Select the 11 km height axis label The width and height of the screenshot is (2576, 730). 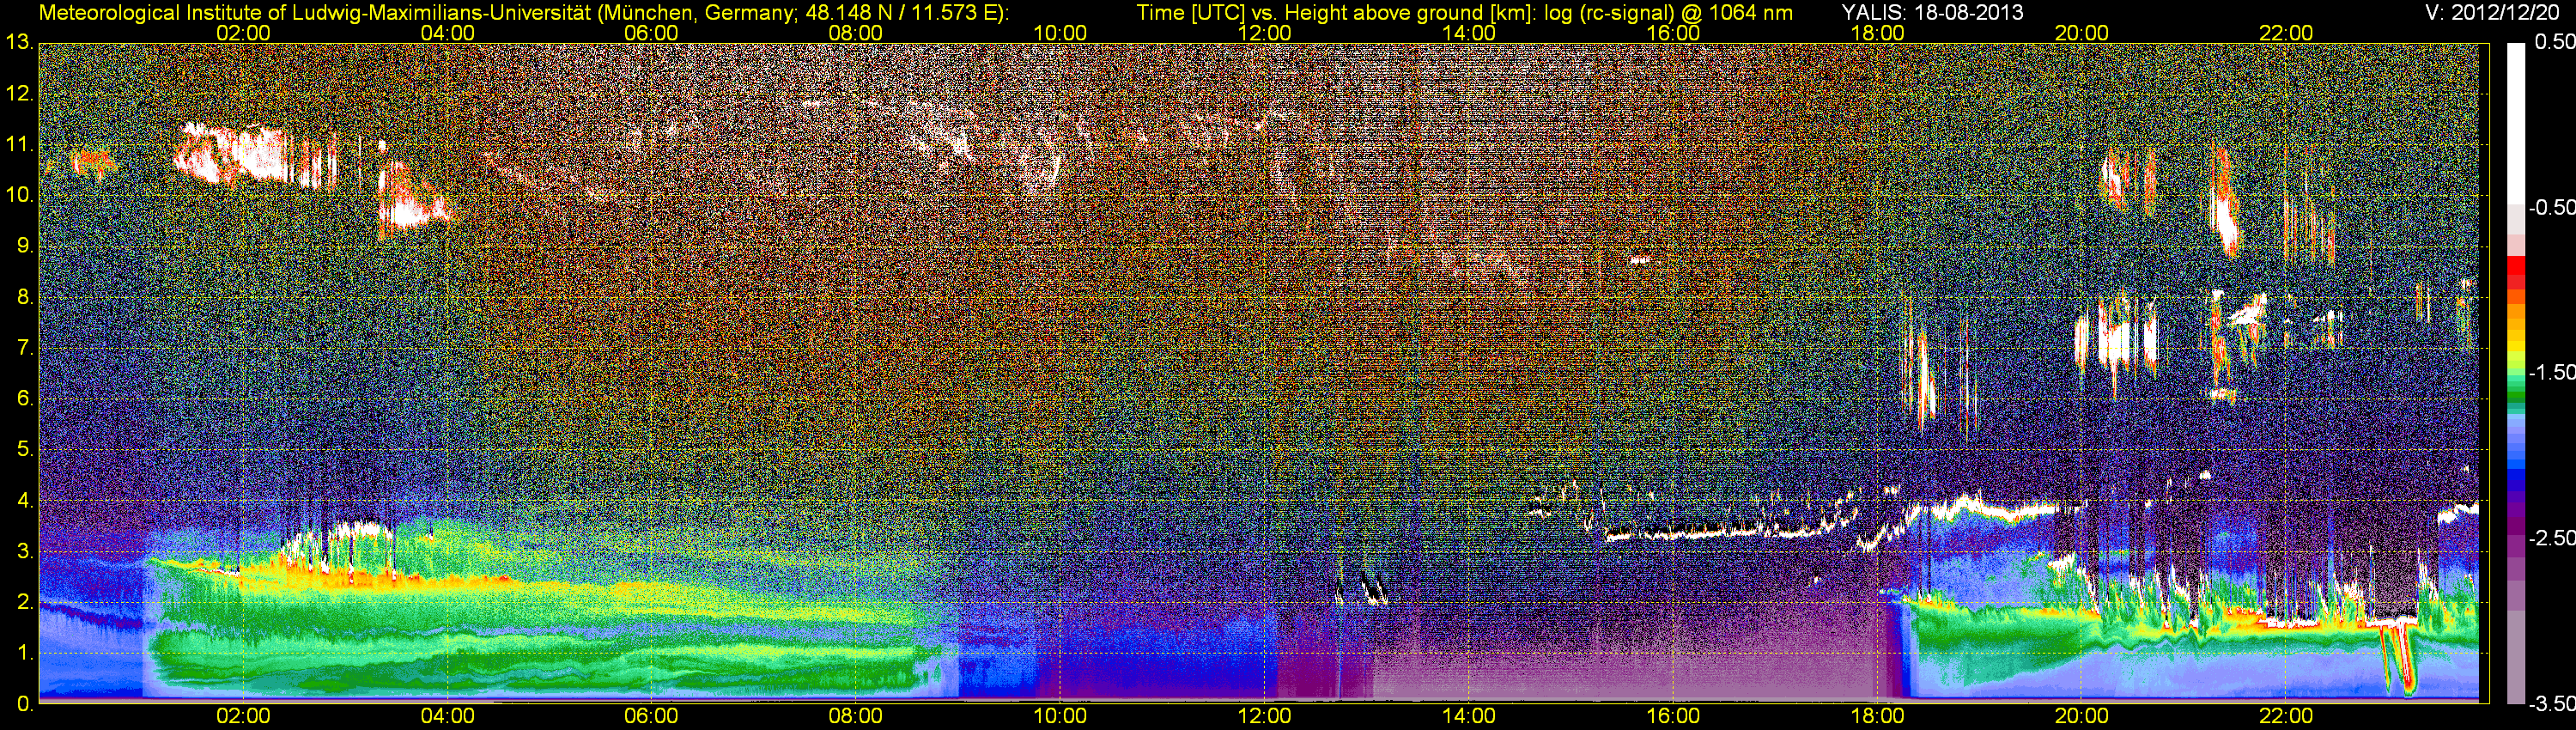pyautogui.click(x=19, y=145)
